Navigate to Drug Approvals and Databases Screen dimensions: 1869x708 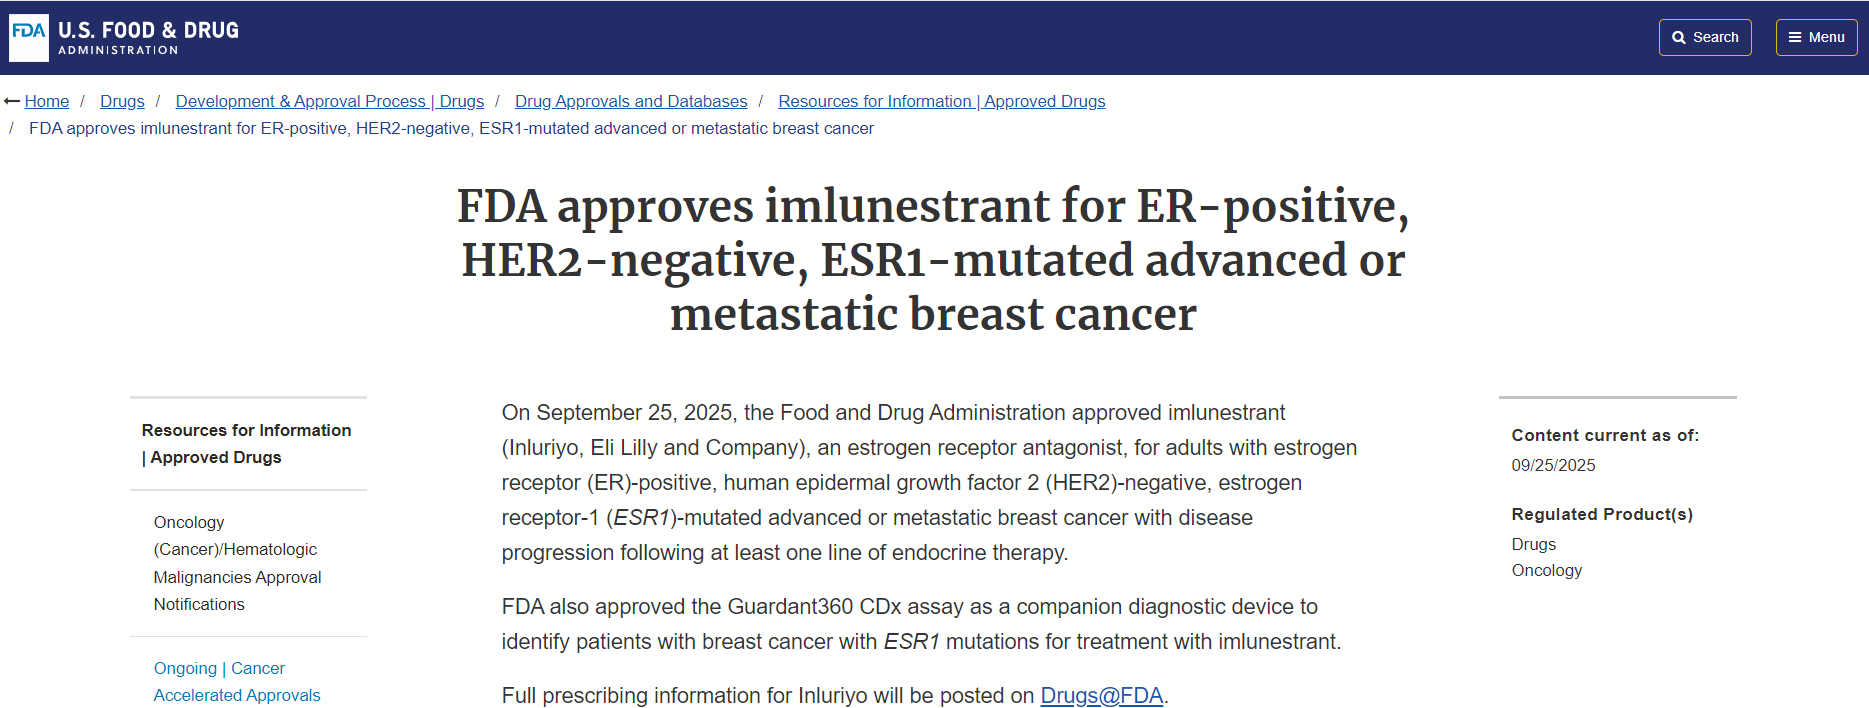click(x=631, y=101)
